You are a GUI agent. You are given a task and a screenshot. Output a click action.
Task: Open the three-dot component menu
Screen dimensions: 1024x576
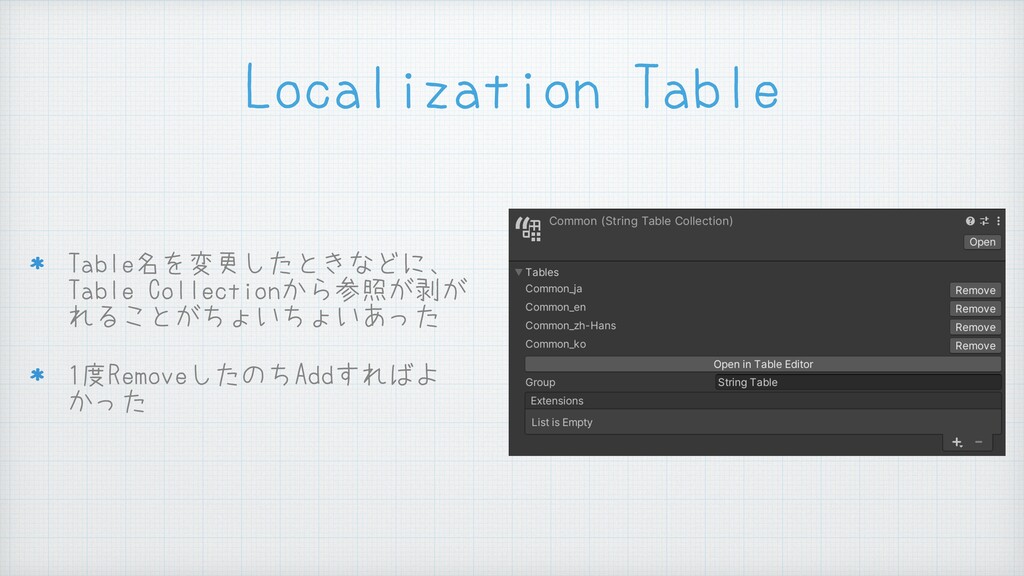pos(998,221)
